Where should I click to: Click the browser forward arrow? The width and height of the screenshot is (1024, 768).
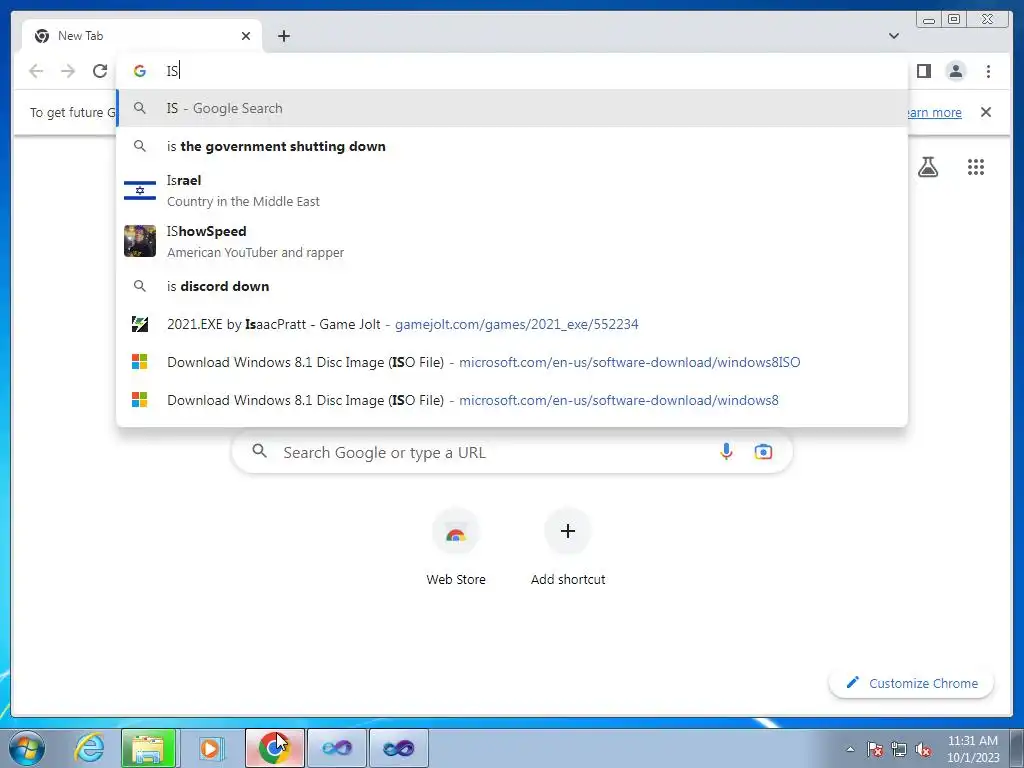coord(68,71)
